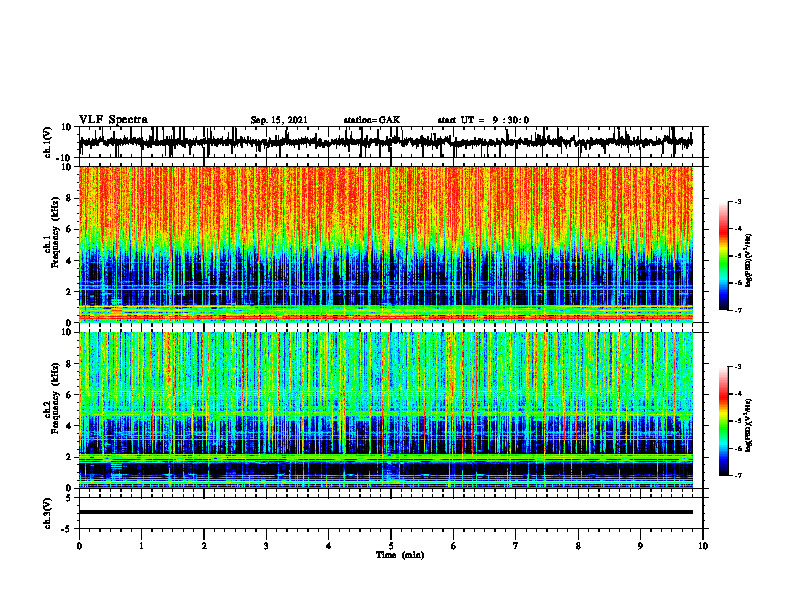Click the 'ch.3(V)' axis label
This screenshot has width=792, height=612.
coord(48,513)
